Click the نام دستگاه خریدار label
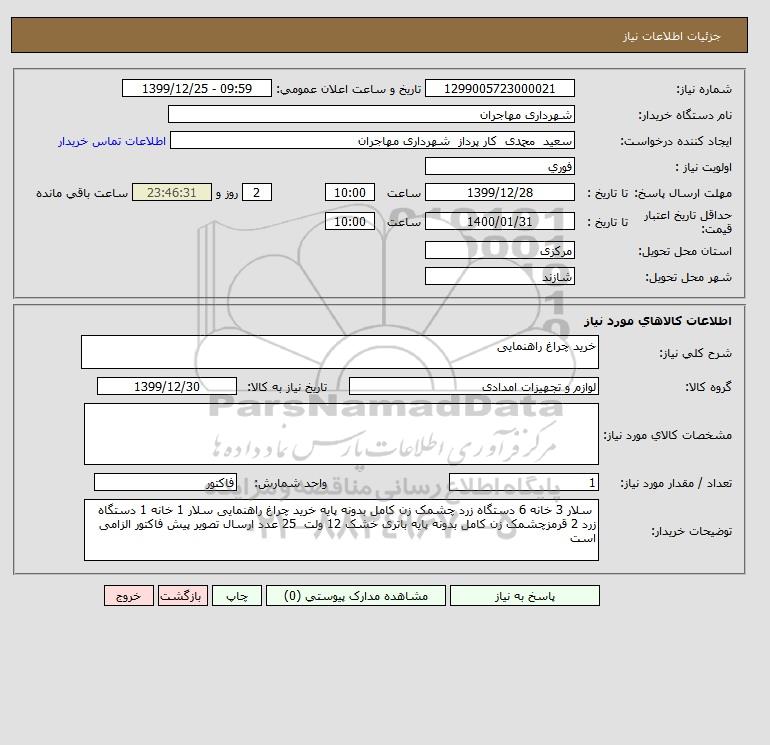The width and height of the screenshot is (770, 745). [685, 115]
